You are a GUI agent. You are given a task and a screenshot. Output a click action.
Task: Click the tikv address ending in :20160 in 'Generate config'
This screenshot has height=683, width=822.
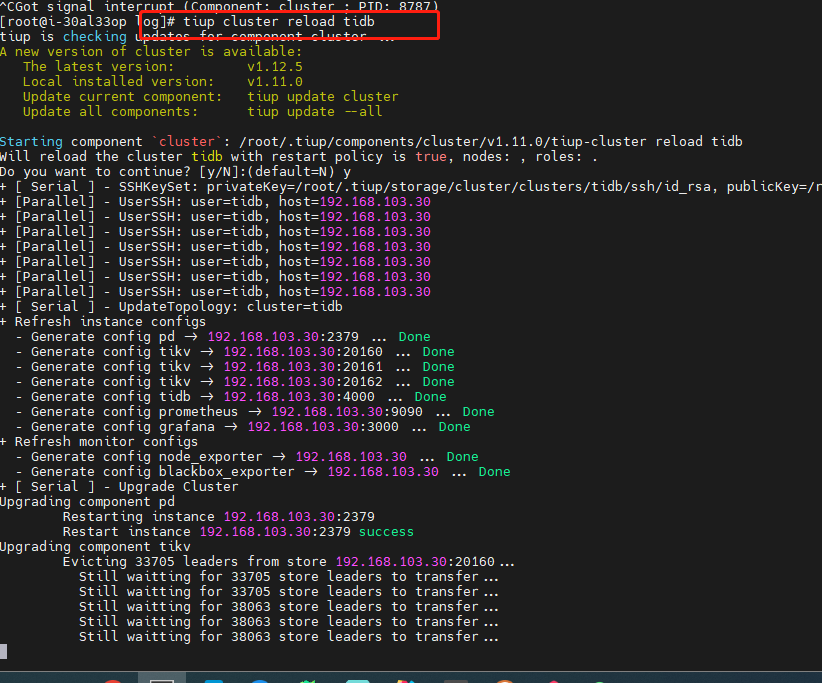(303, 352)
